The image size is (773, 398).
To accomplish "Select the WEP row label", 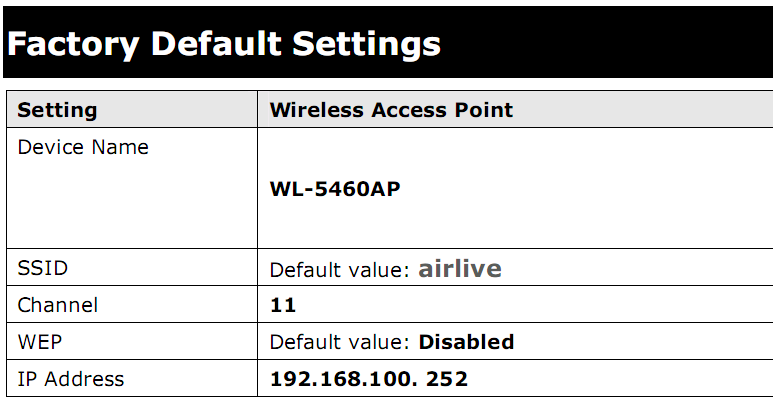I will coord(40,342).
